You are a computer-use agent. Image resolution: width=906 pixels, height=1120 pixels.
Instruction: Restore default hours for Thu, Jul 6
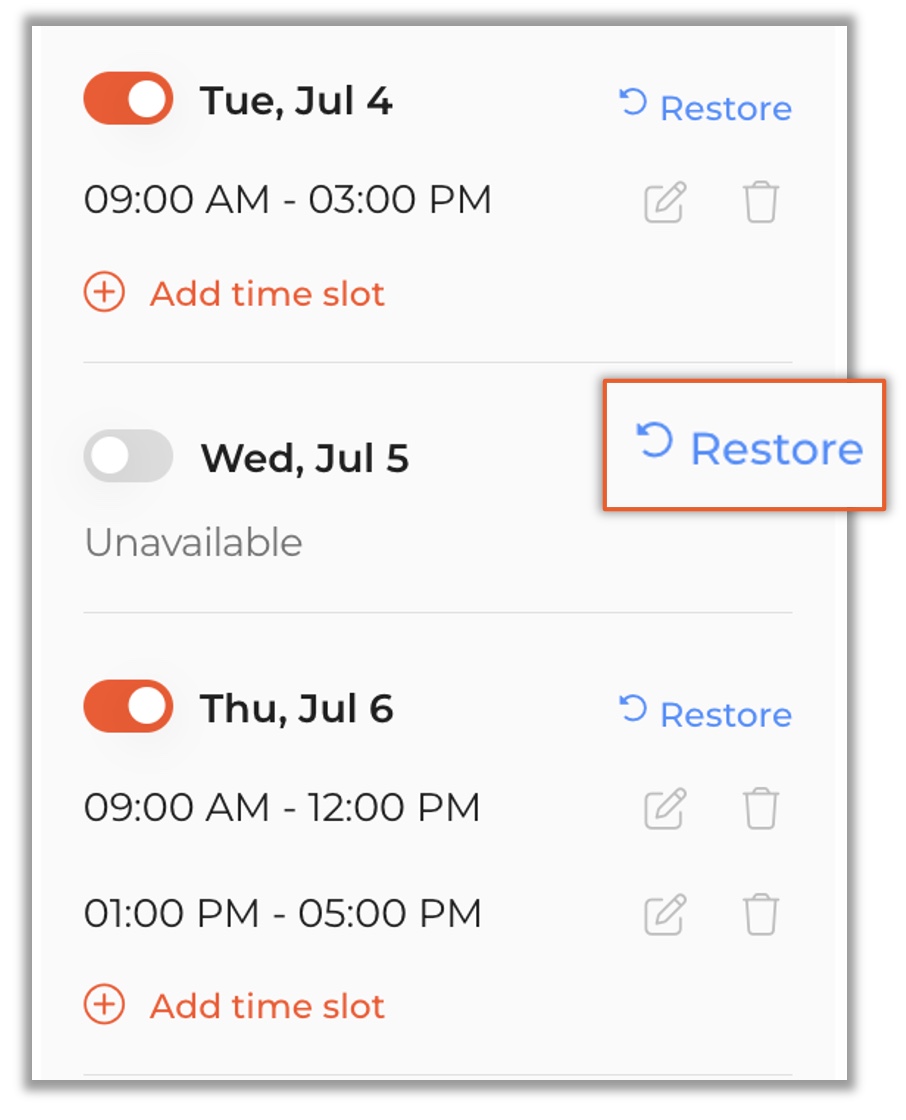pos(705,713)
